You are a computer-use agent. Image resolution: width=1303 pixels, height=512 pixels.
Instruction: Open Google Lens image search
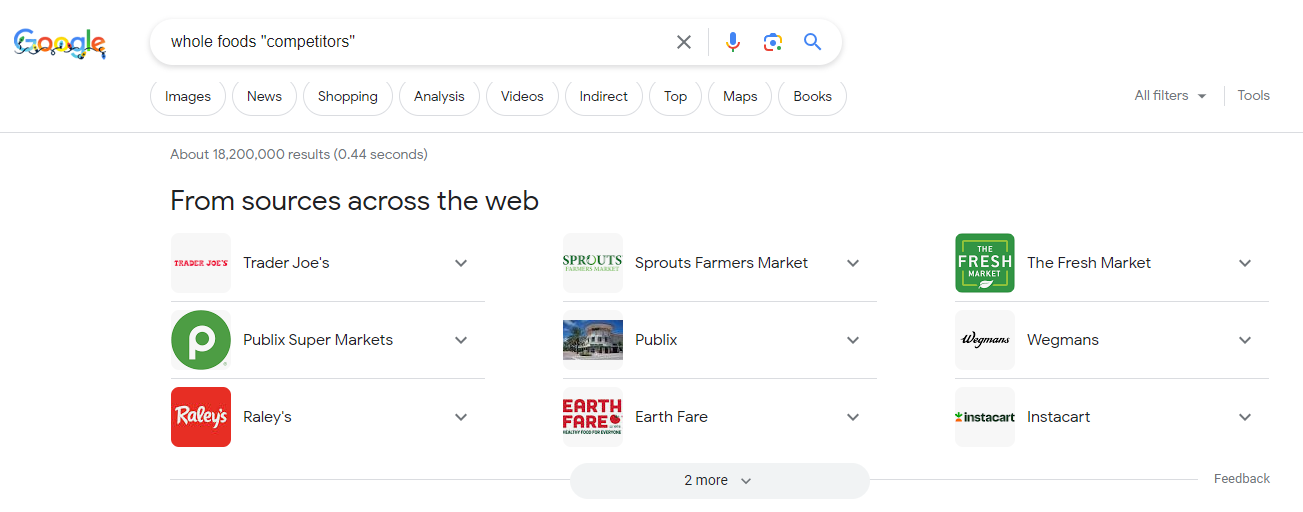(772, 42)
